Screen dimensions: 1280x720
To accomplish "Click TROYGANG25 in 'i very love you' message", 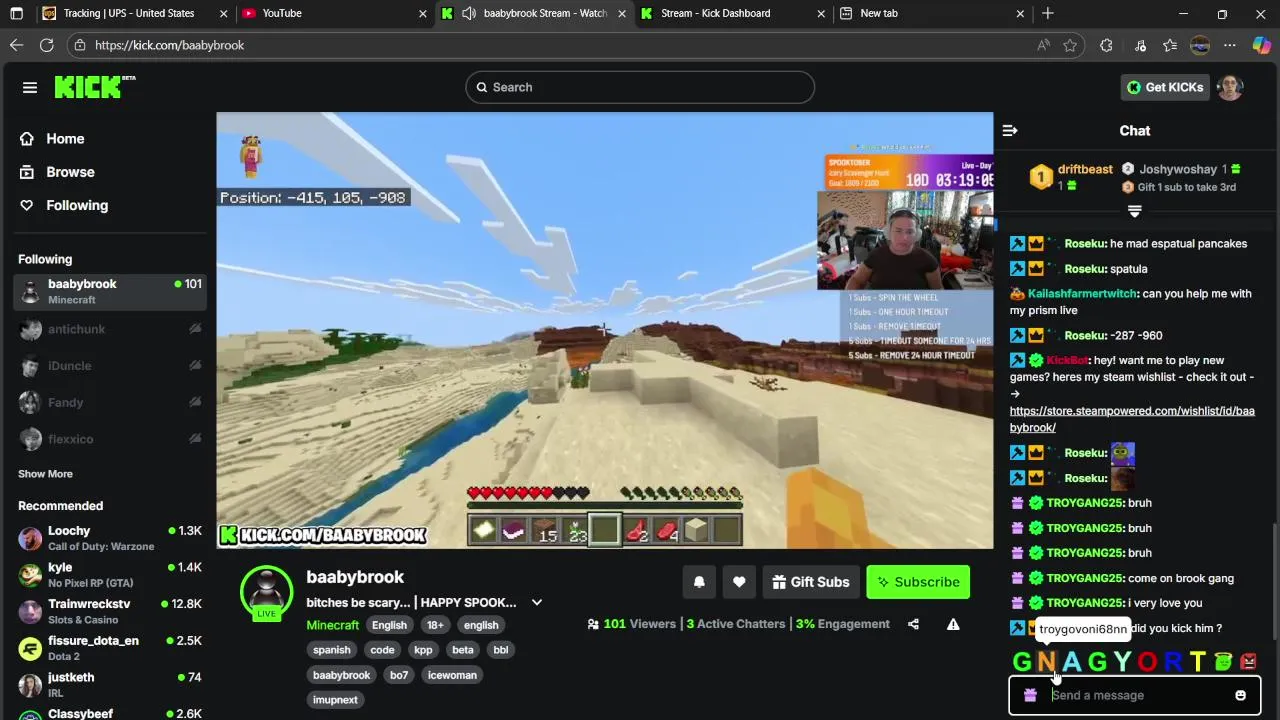I will 1084,603.
